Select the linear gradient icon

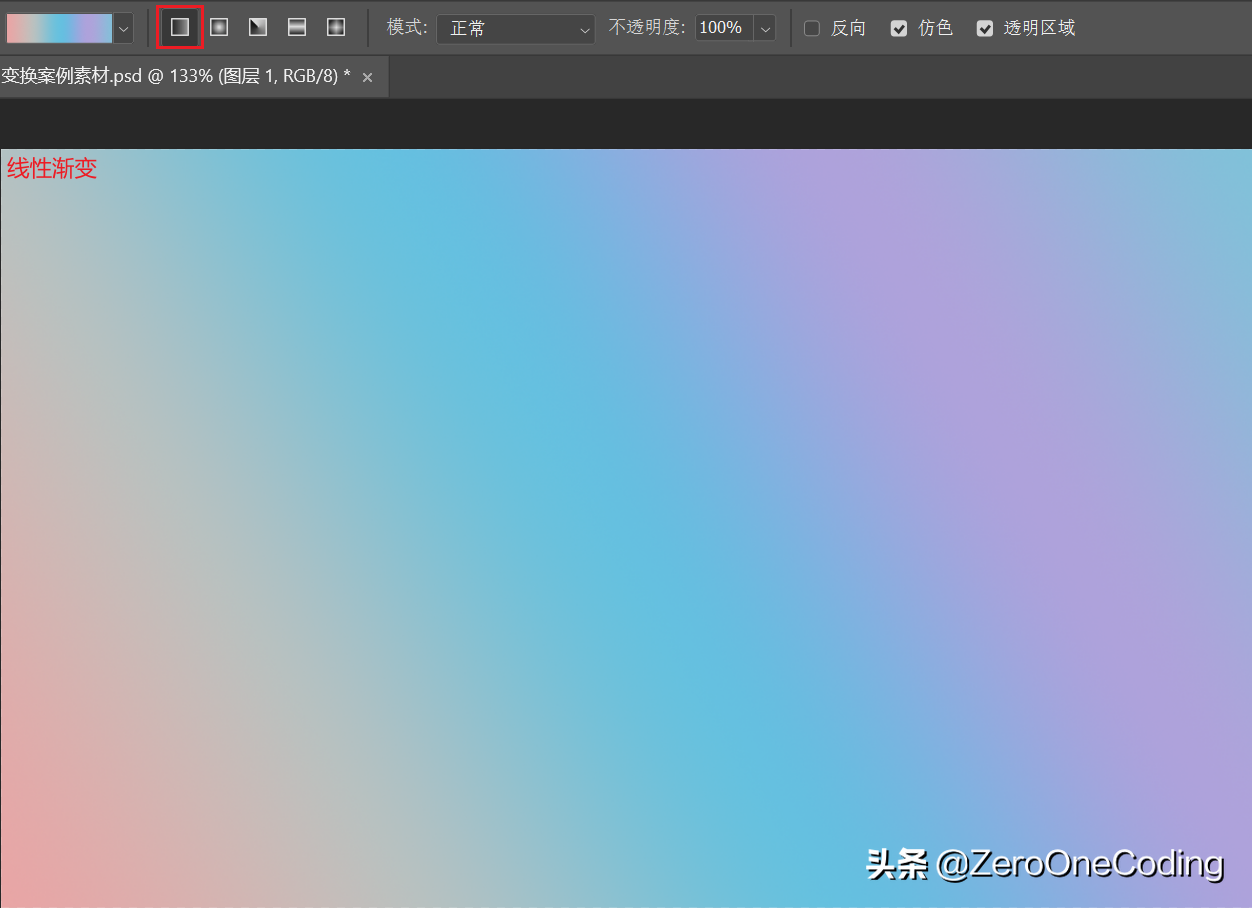point(180,28)
